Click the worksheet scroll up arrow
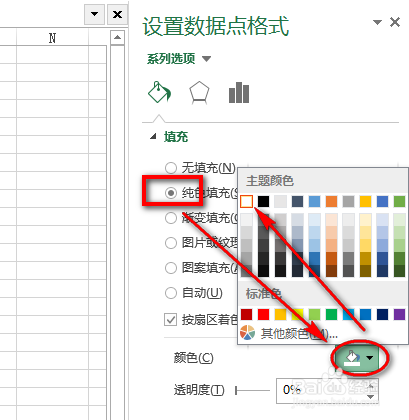The width and height of the screenshot is (409, 420). point(117,37)
